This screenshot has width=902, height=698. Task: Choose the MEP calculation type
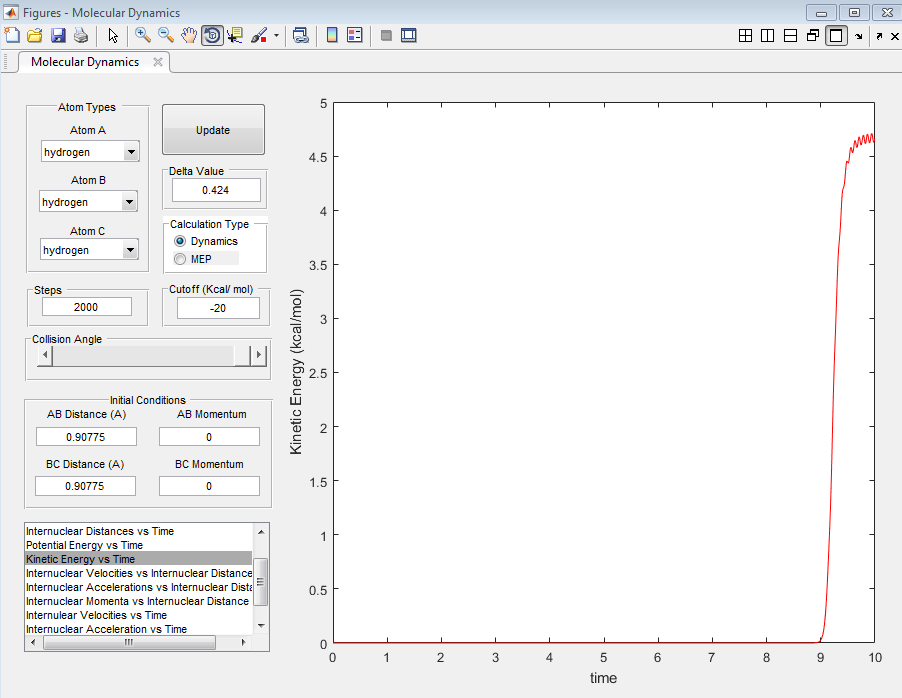point(180,259)
